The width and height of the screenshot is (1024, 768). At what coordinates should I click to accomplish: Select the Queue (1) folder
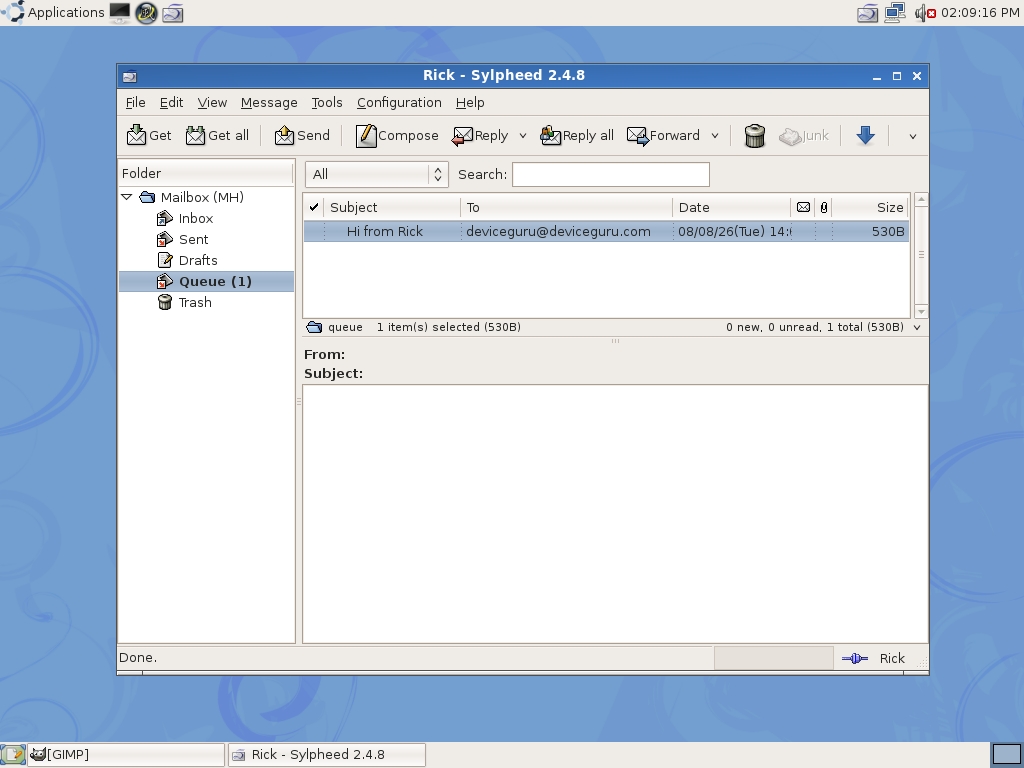[x=206, y=281]
